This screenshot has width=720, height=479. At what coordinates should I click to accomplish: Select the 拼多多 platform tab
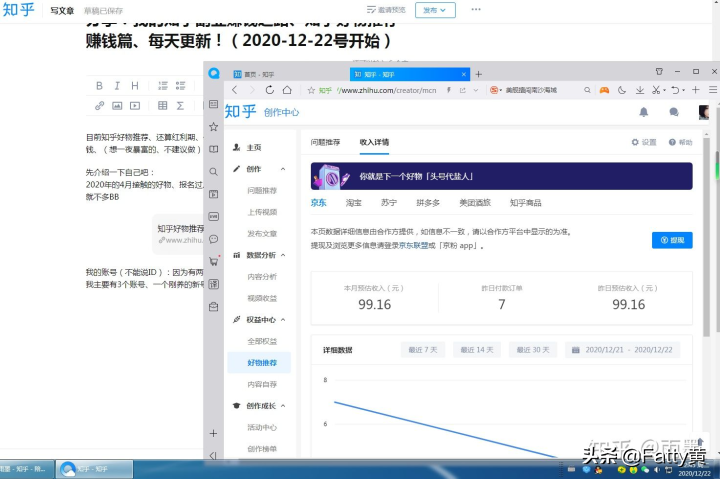(428, 203)
